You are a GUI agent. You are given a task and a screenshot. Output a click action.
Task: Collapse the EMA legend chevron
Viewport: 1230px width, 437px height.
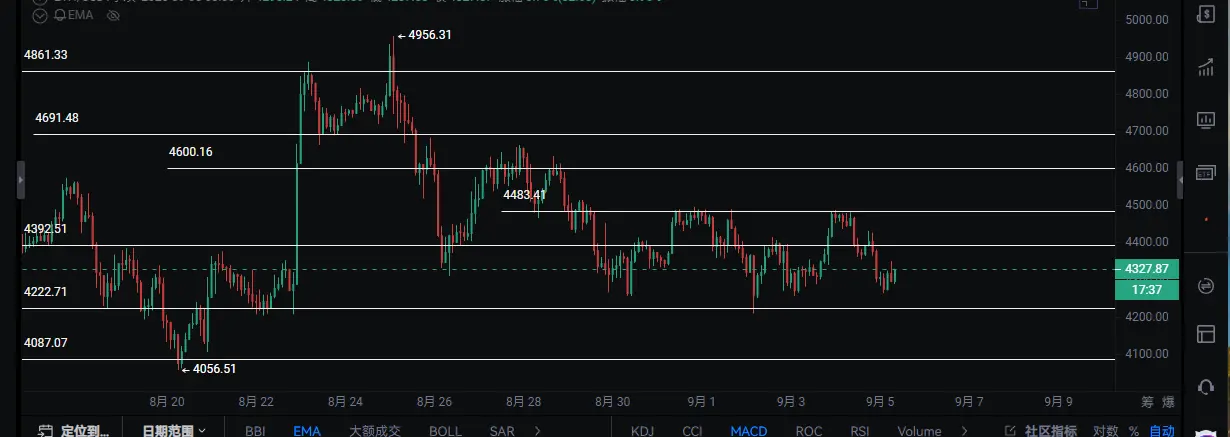point(38,16)
